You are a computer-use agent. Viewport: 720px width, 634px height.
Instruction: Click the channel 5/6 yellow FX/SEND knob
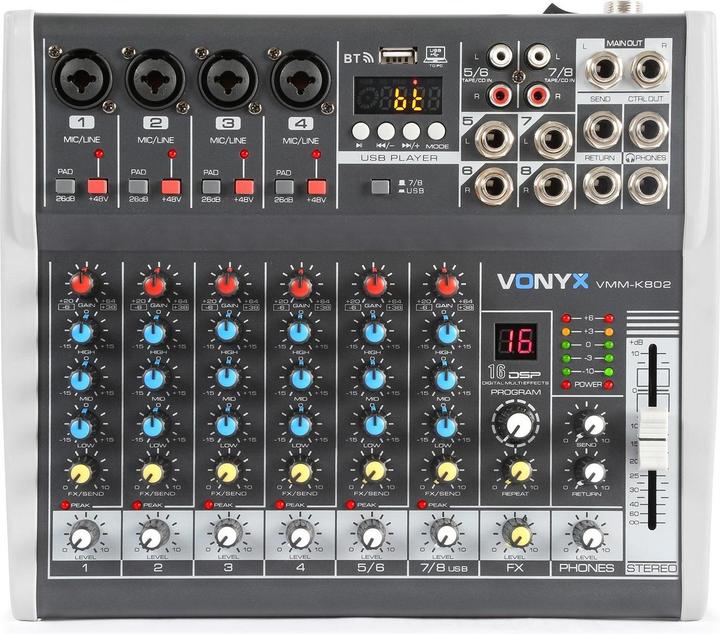tap(374, 471)
